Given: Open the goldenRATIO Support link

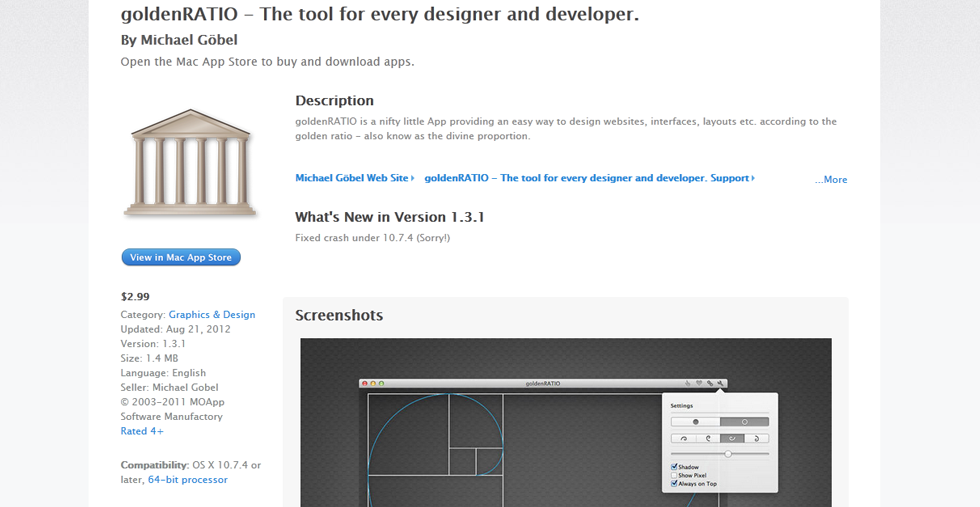Looking at the screenshot, I should pyautogui.click(x=589, y=178).
